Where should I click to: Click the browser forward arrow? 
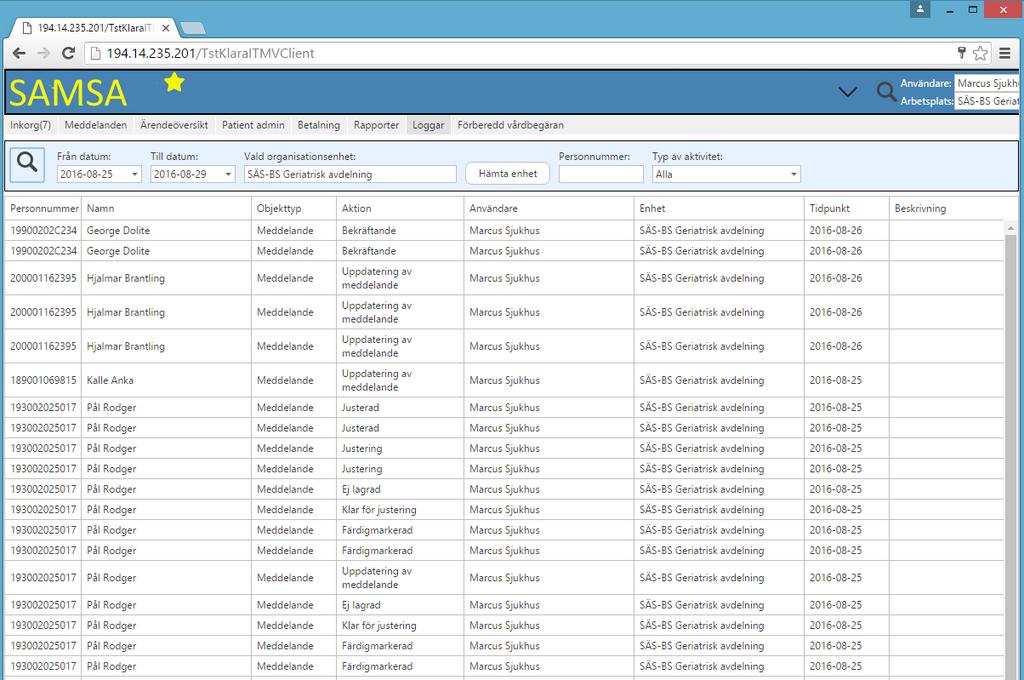[x=44, y=54]
